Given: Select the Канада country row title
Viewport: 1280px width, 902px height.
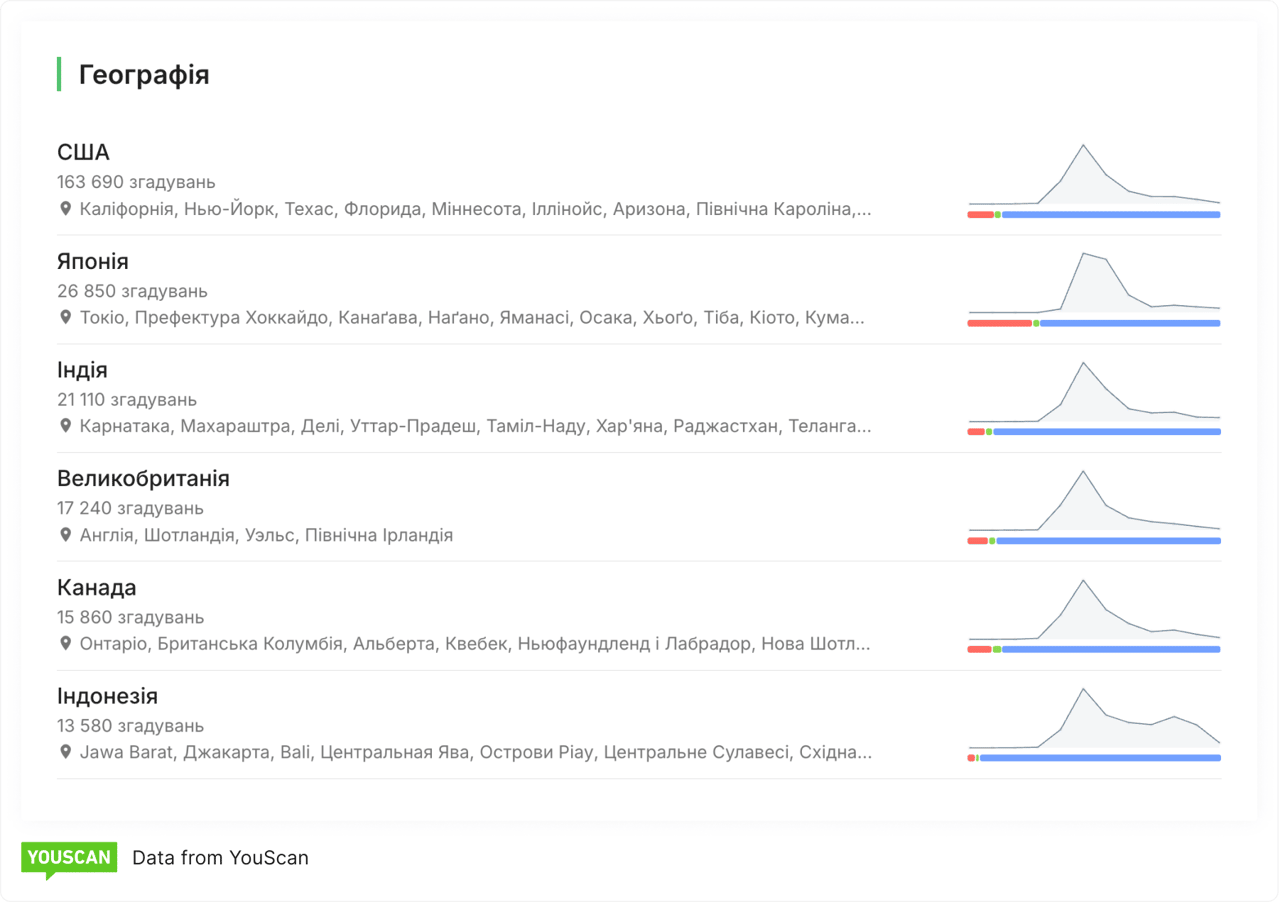Looking at the screenshot, I should 97,588.
